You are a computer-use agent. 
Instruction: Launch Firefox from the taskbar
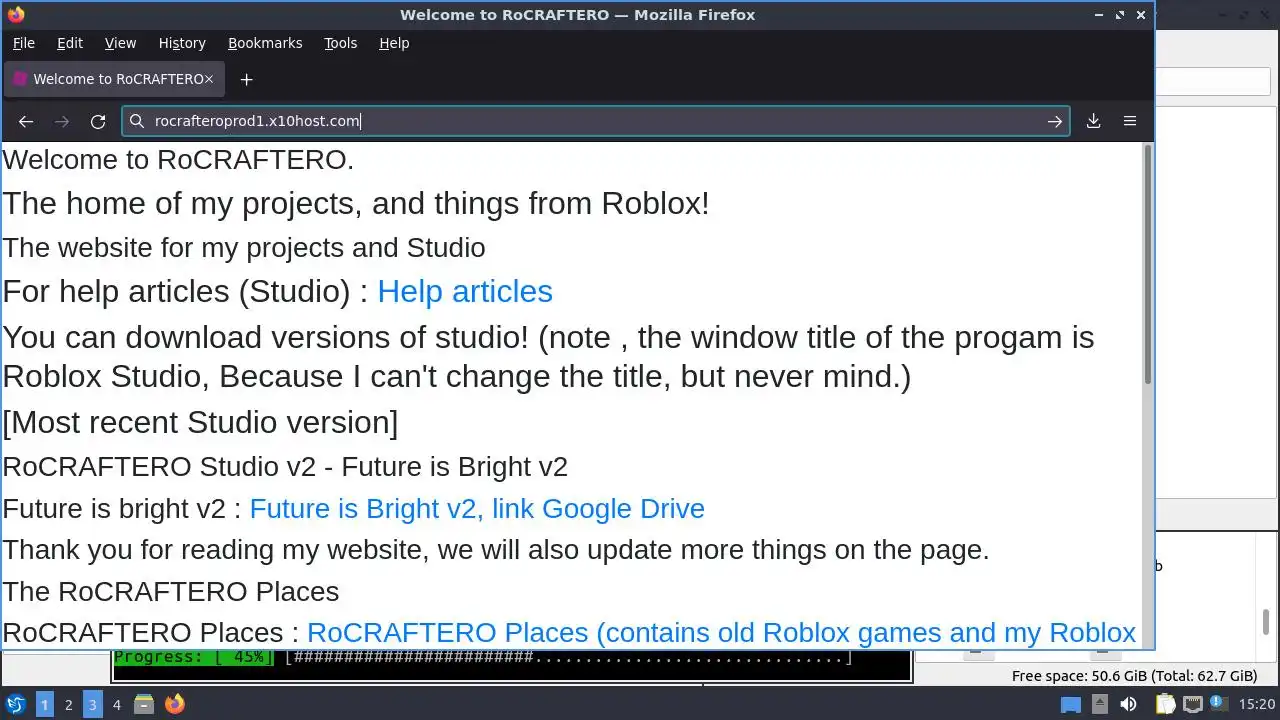pyautogui.click(x=175, y=704)
